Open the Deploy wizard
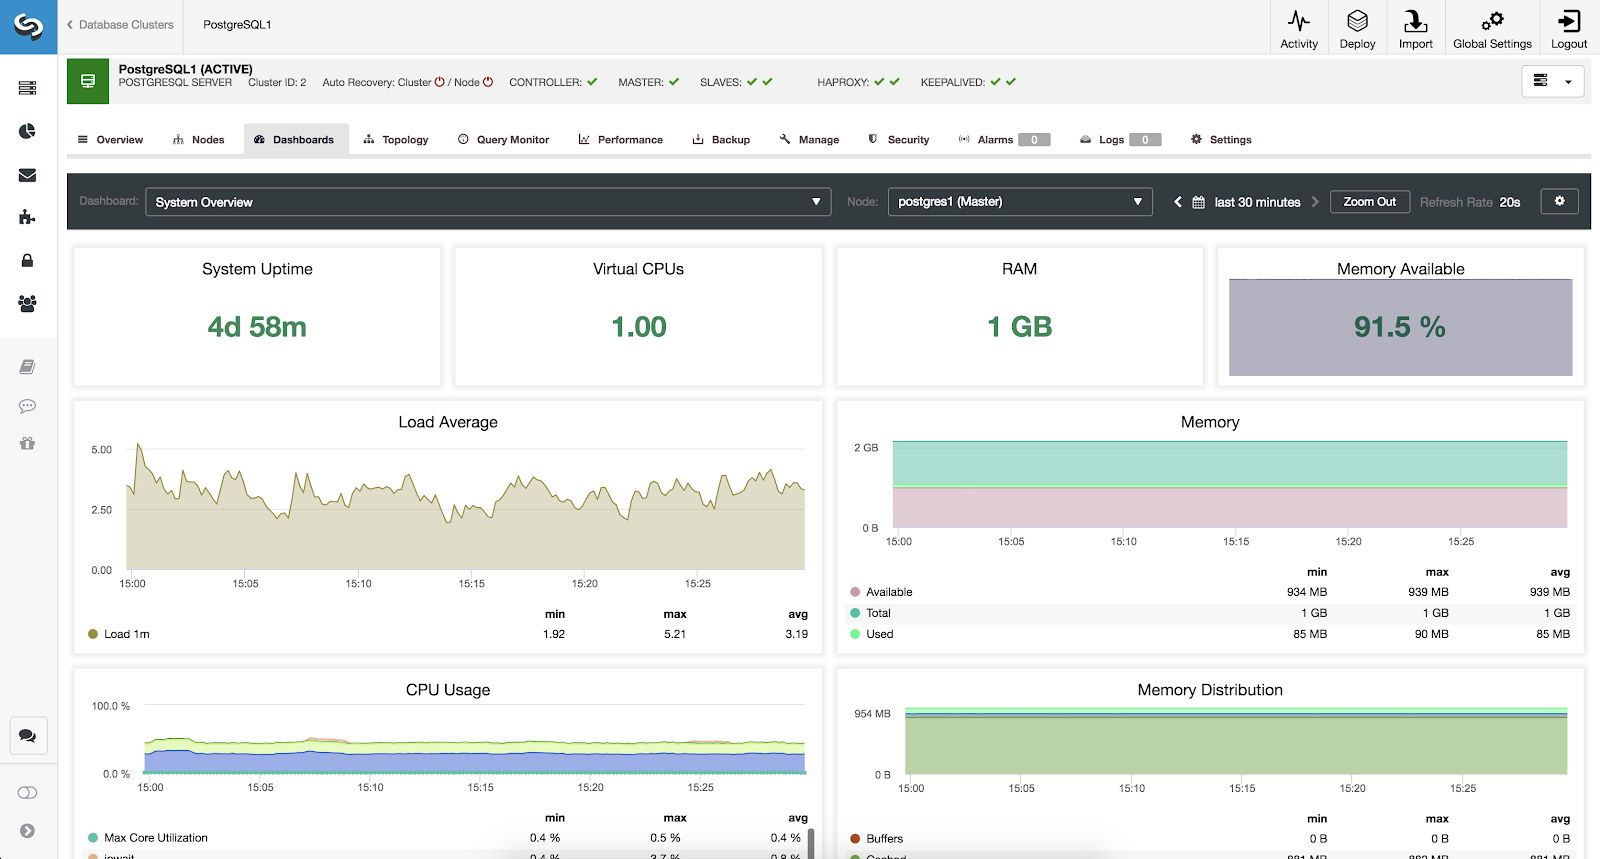The height and width of the screenshot is (859, 1600). [x=1357, y=28]
